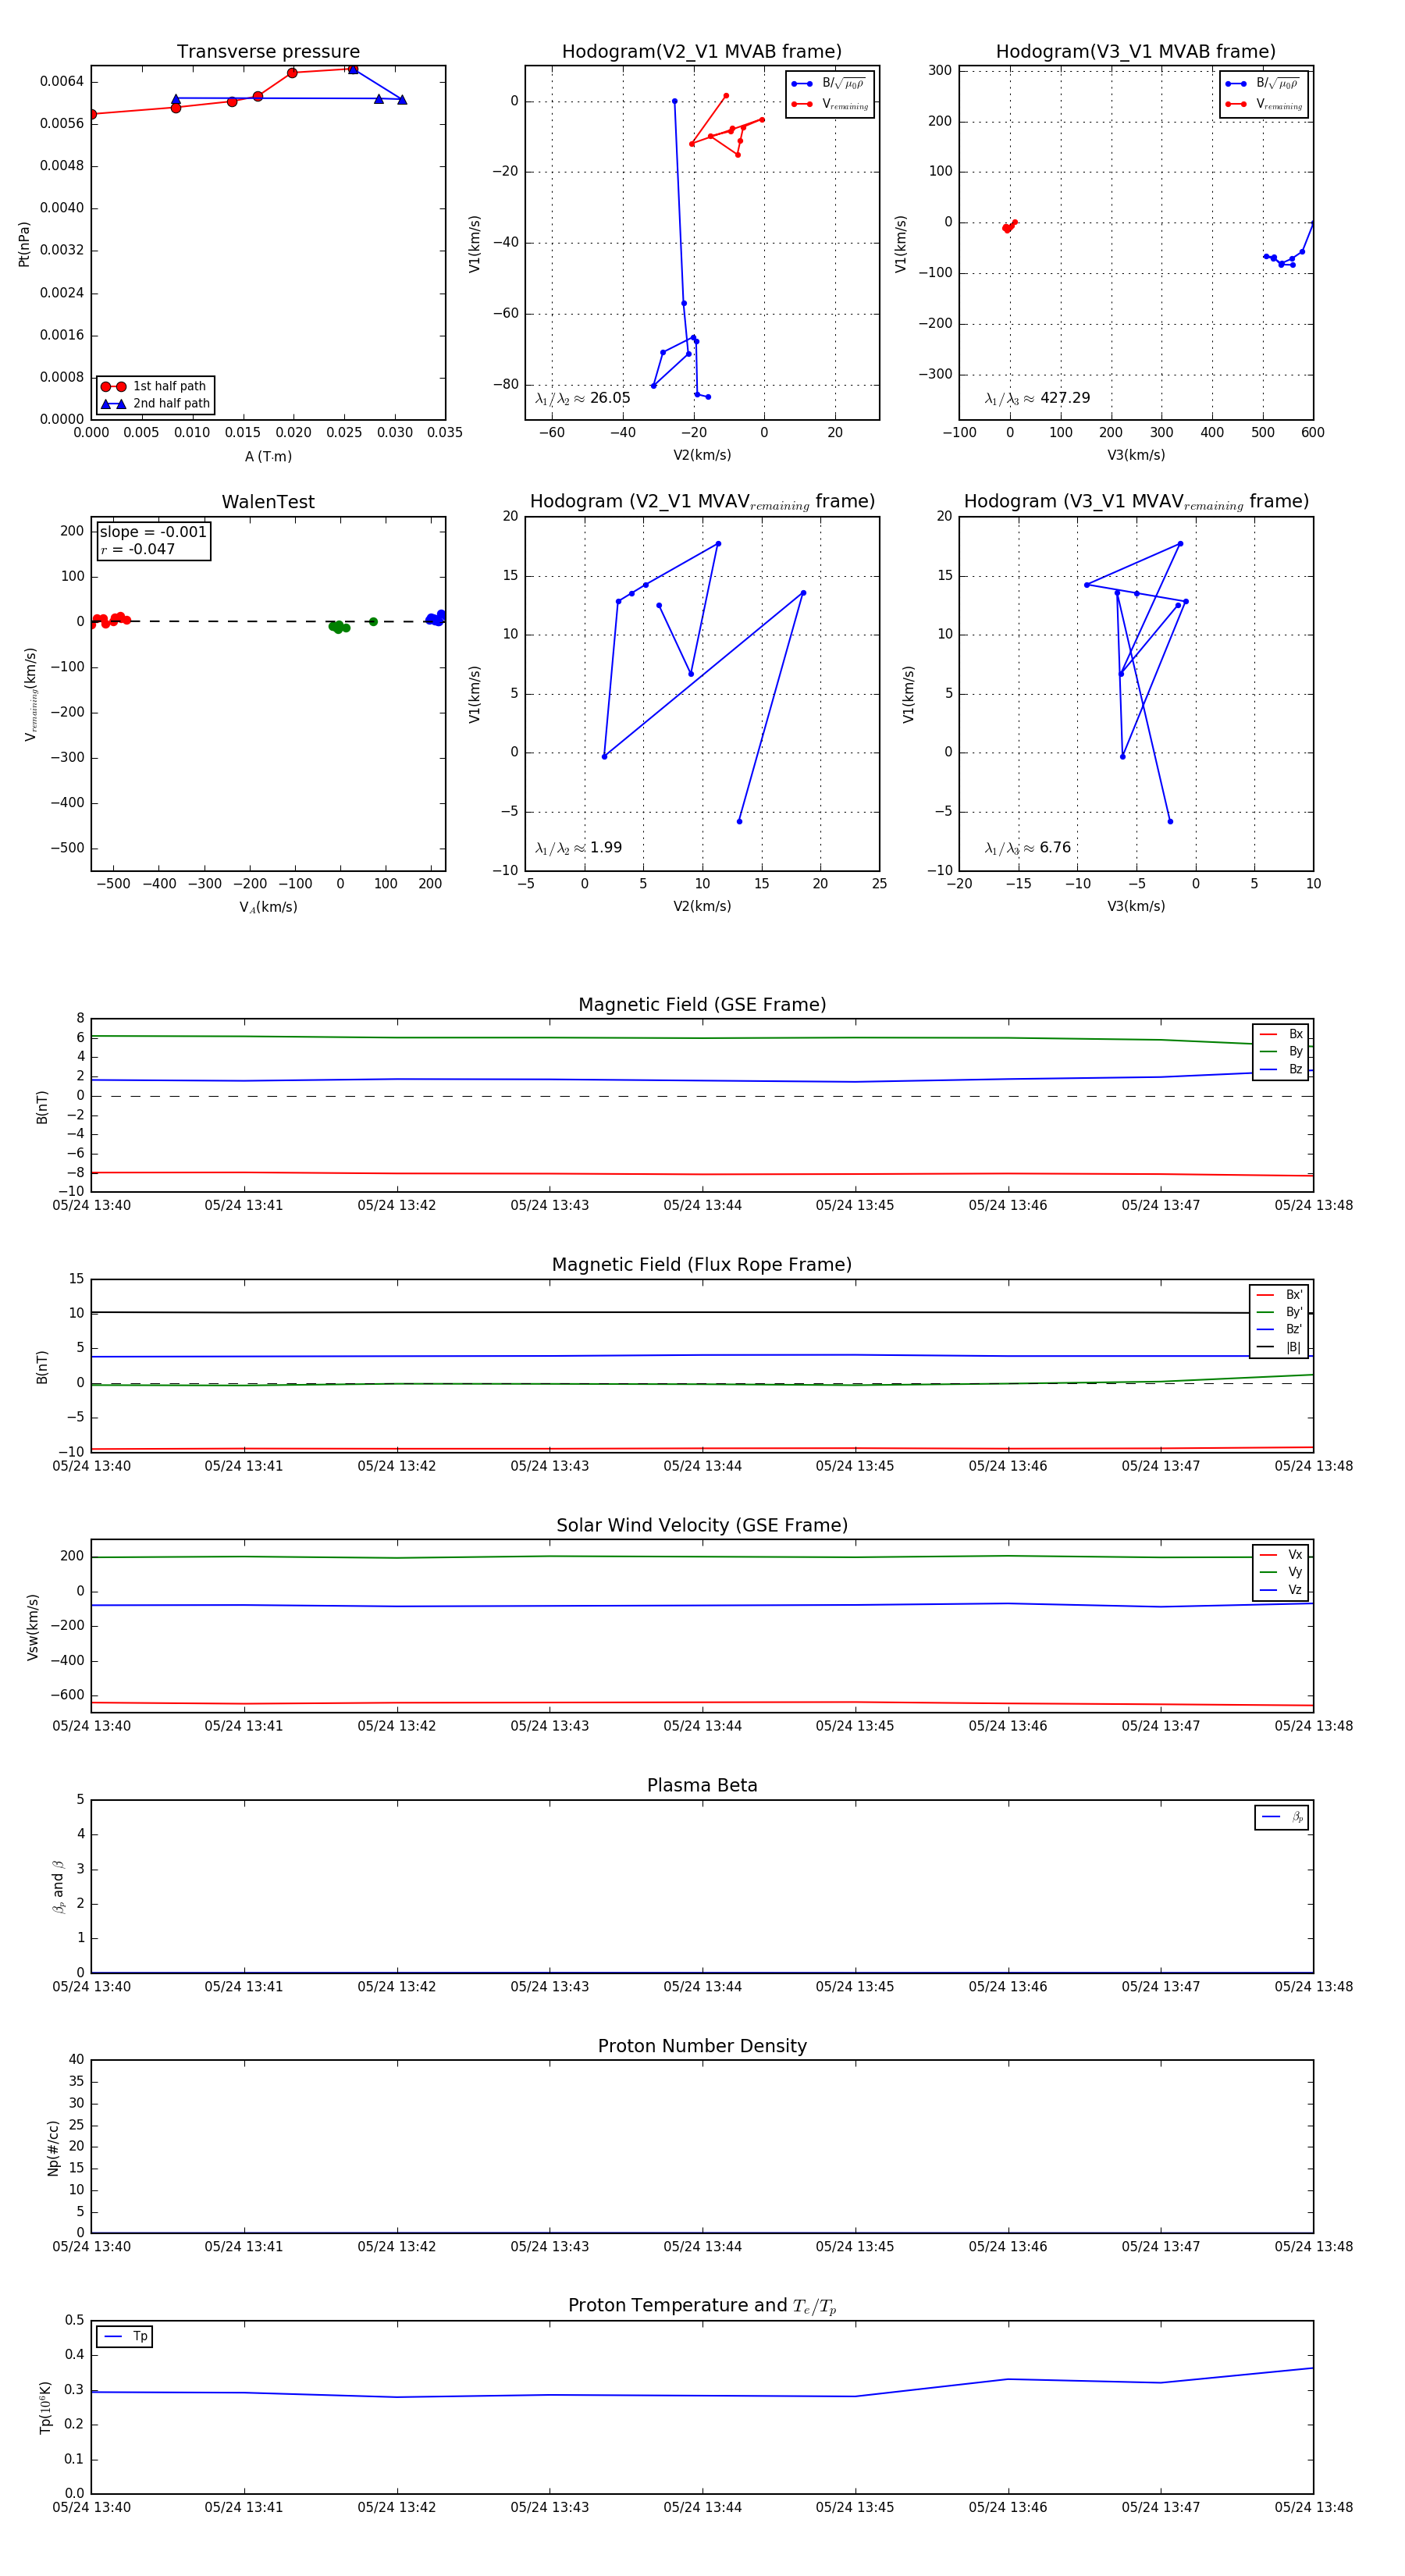Click the Vremaining legend entry in V2_V1 MVAB hodogram
The height and width of the screenshot is (2576, 1405).
(830, 104)
